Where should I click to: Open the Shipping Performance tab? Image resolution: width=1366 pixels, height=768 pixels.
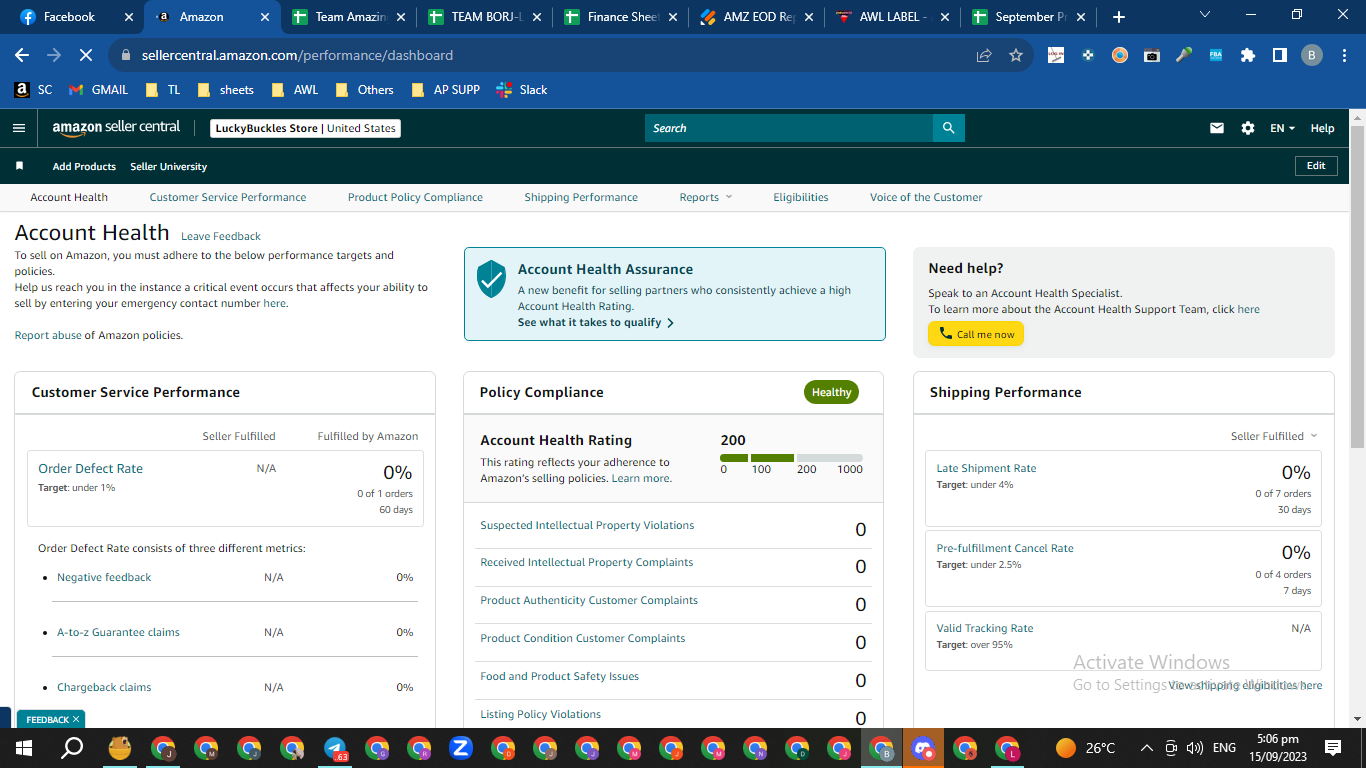581,197
